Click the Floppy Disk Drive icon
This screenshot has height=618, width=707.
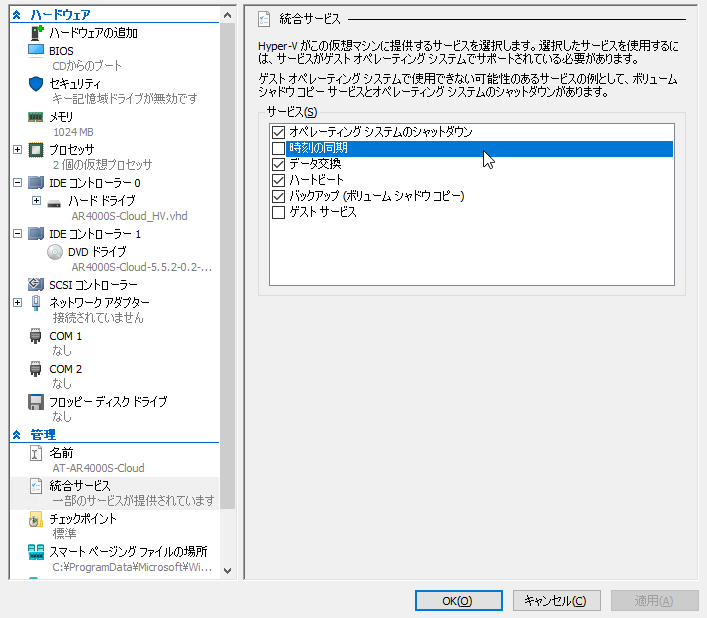coord(36,402)
